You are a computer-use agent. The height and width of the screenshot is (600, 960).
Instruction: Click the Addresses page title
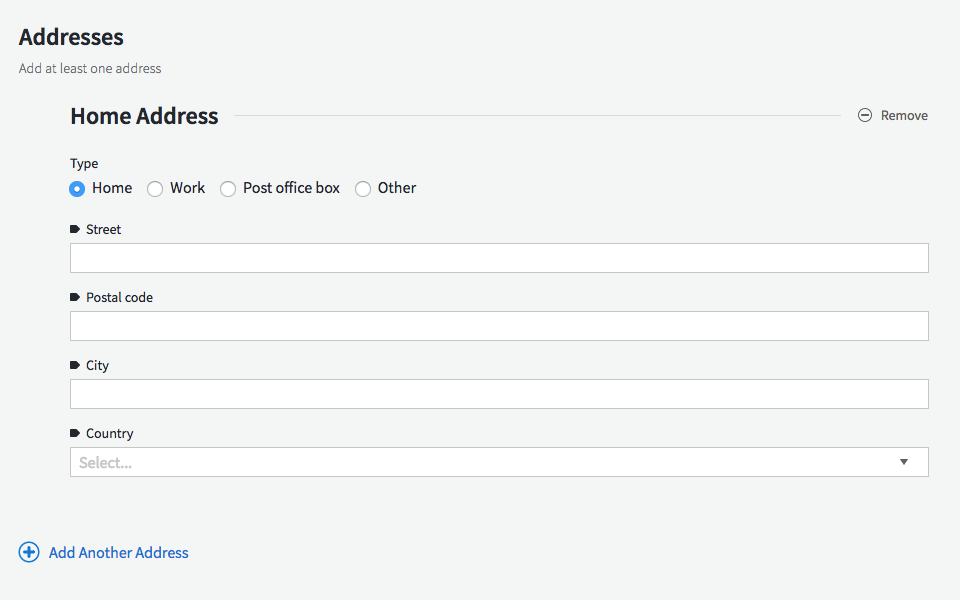71,37
